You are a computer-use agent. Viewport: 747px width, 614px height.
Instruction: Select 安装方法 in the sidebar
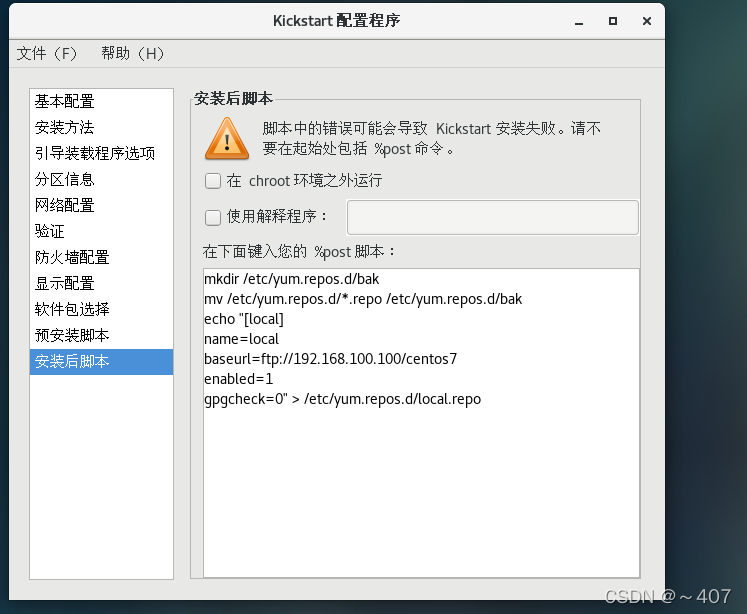tap(101, 127)
